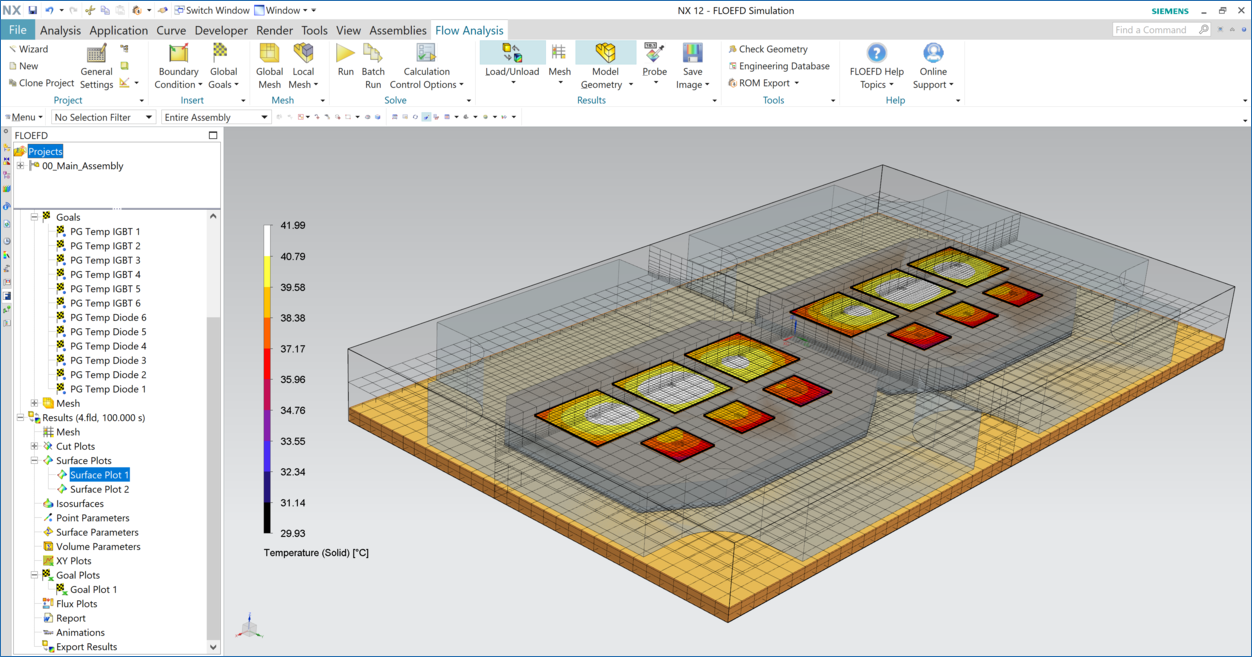Expand the Cut Plots tree node
Viewport: 1252px width, 657px height.
(x=34, y=447)
